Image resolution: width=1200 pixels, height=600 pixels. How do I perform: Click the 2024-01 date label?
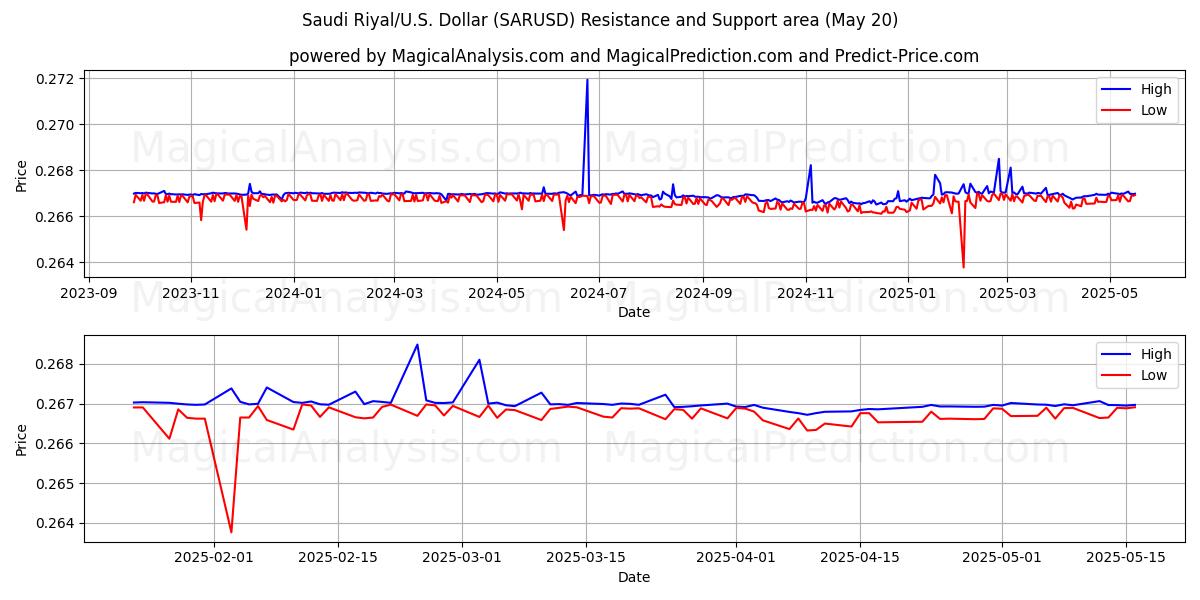point(293,293)
